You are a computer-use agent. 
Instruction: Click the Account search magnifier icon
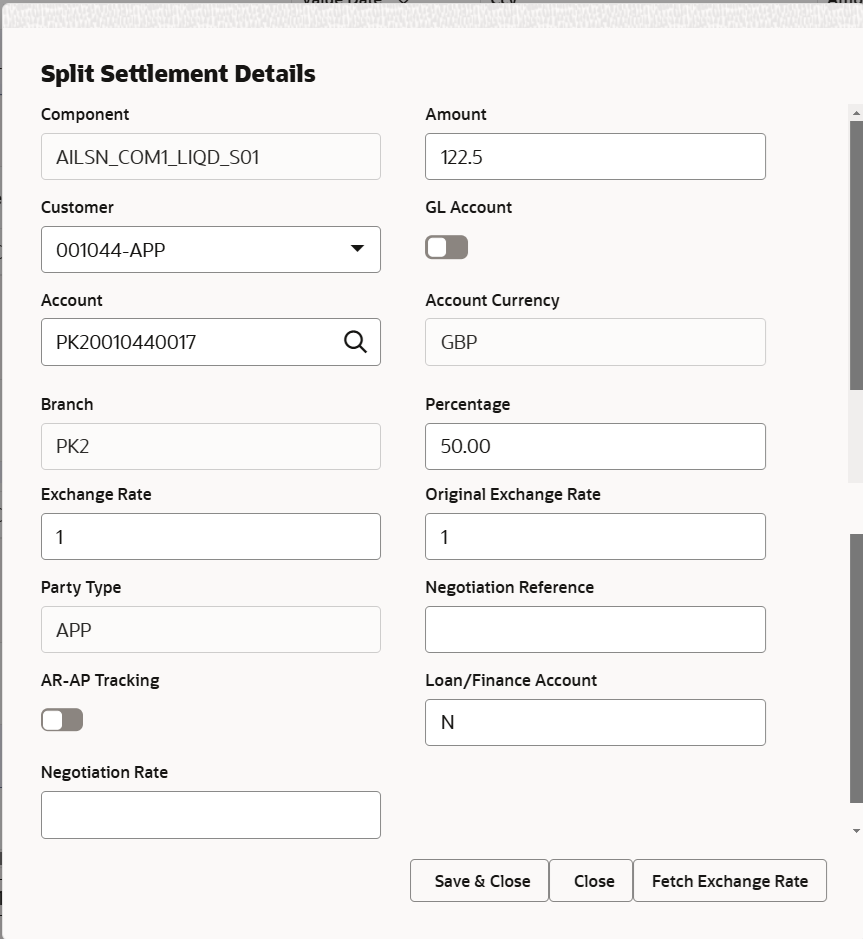(355, 342)
